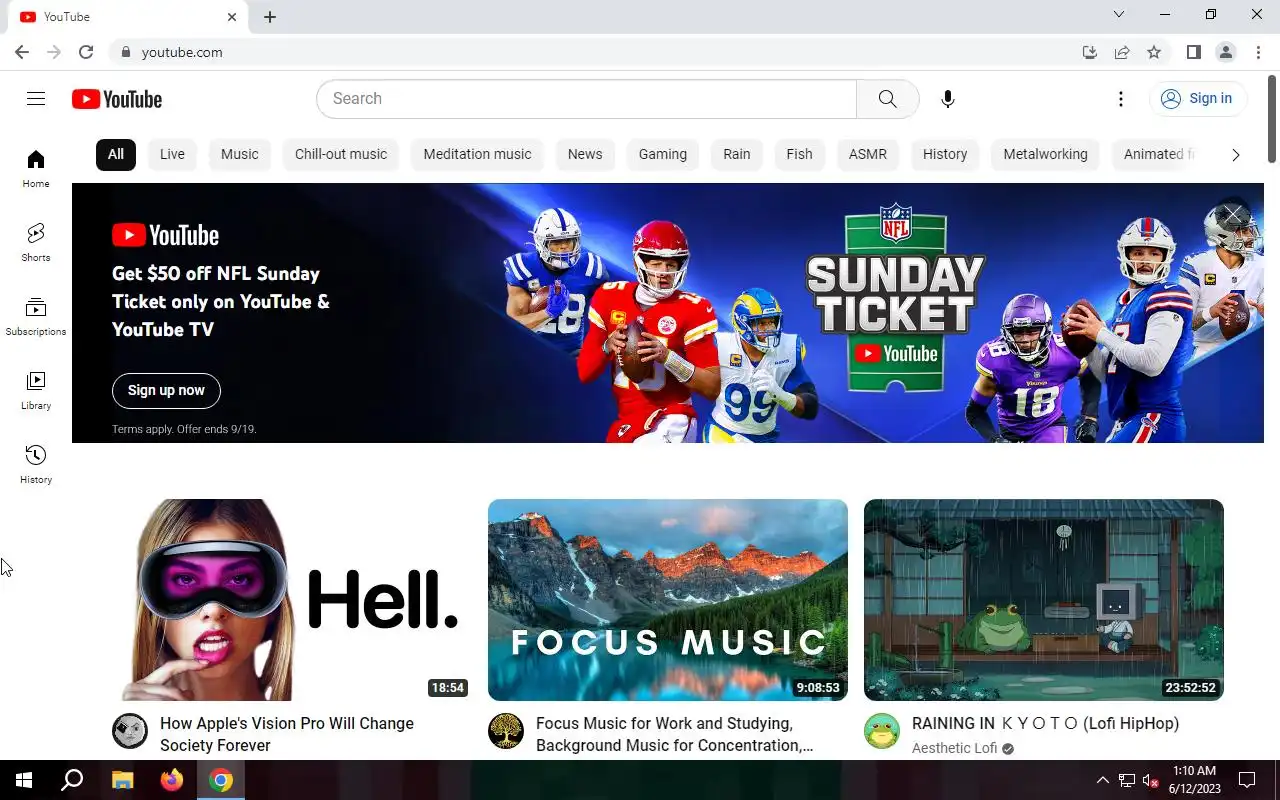Go forward with browser forward arrow

pos(54,52)
